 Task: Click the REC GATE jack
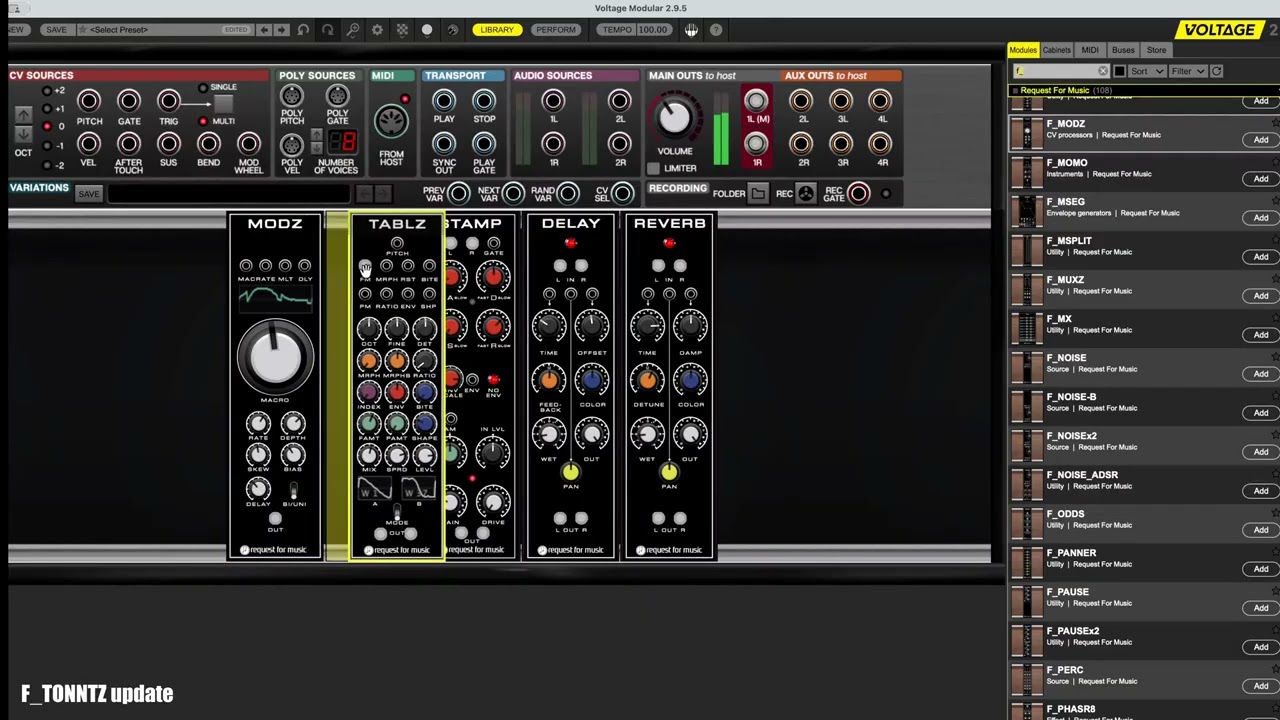pos(859,193)
